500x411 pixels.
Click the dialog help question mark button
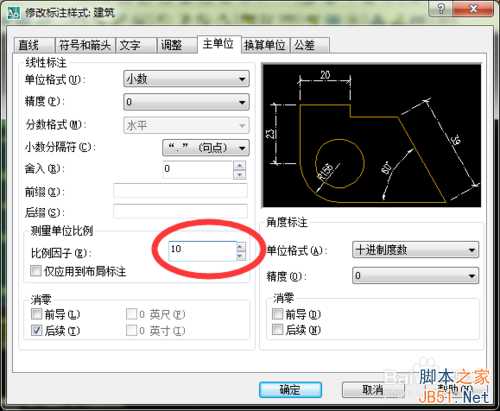[x=442, y=9]
